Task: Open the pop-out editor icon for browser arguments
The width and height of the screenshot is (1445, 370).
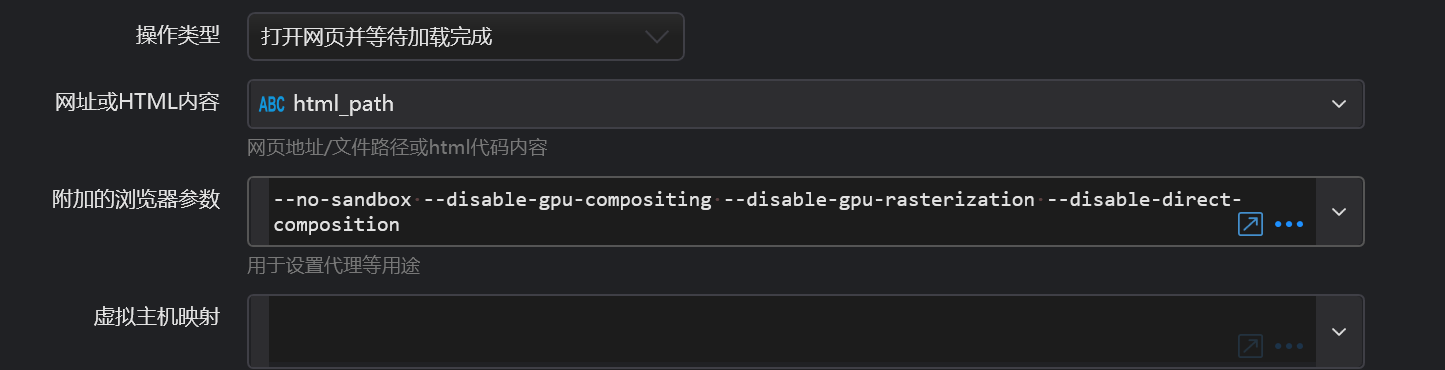Action: click(1250, 224)
